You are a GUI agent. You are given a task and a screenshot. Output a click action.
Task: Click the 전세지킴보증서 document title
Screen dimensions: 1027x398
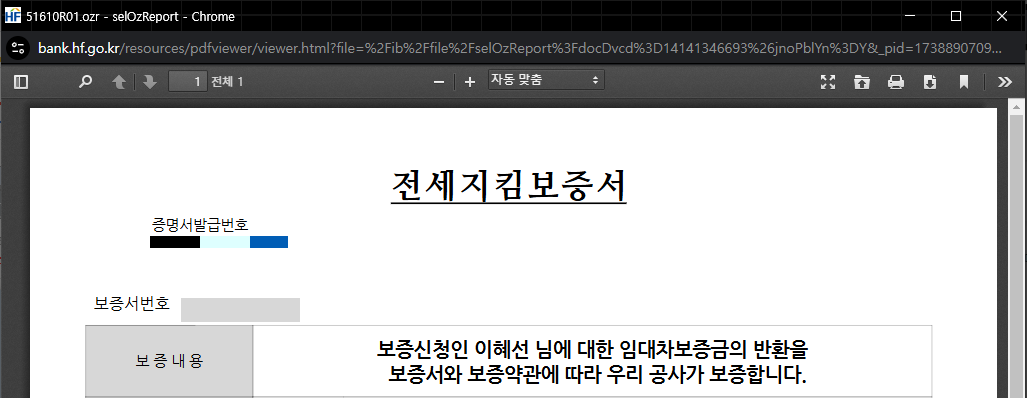[509, 187]
